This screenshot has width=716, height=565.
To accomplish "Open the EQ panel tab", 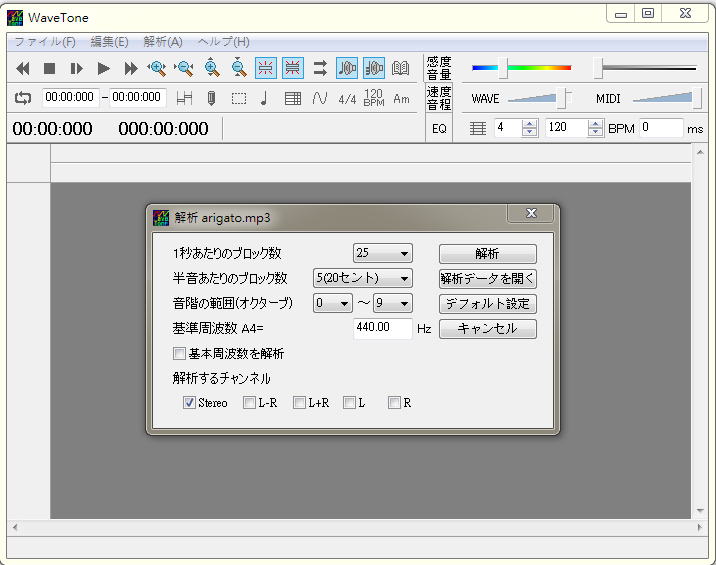I will click(439, 129).
